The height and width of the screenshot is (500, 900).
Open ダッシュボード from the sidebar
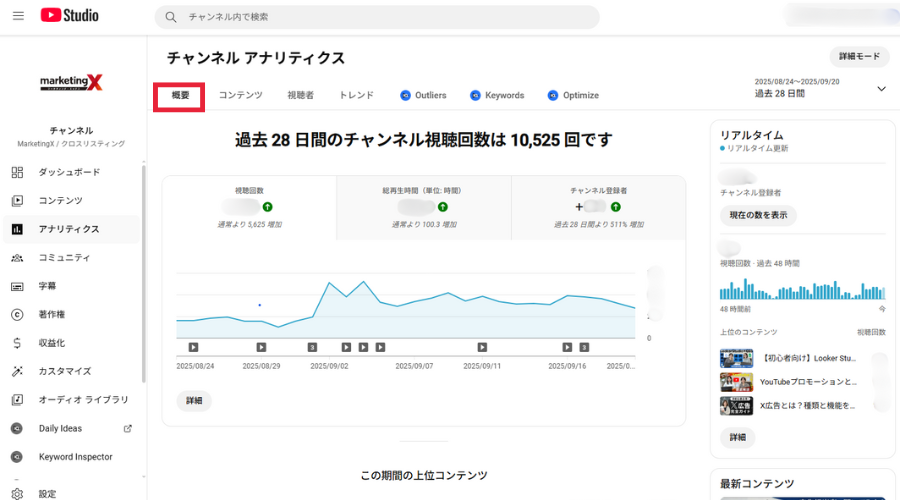68,172
